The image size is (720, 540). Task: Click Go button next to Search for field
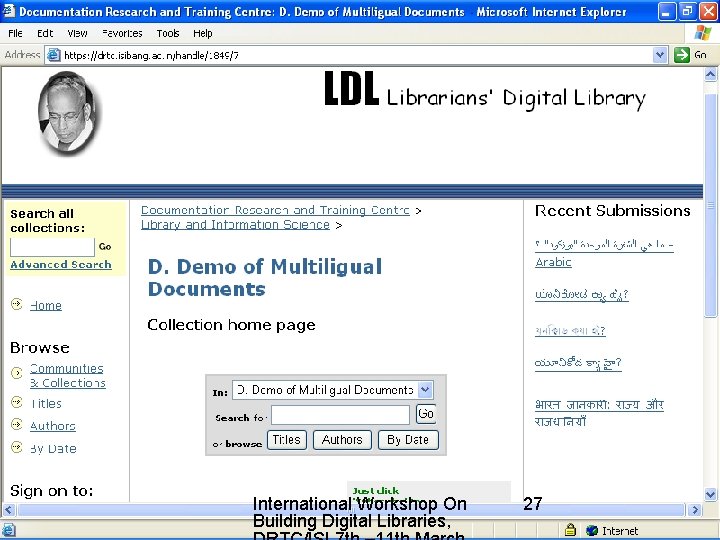point(426,414)
